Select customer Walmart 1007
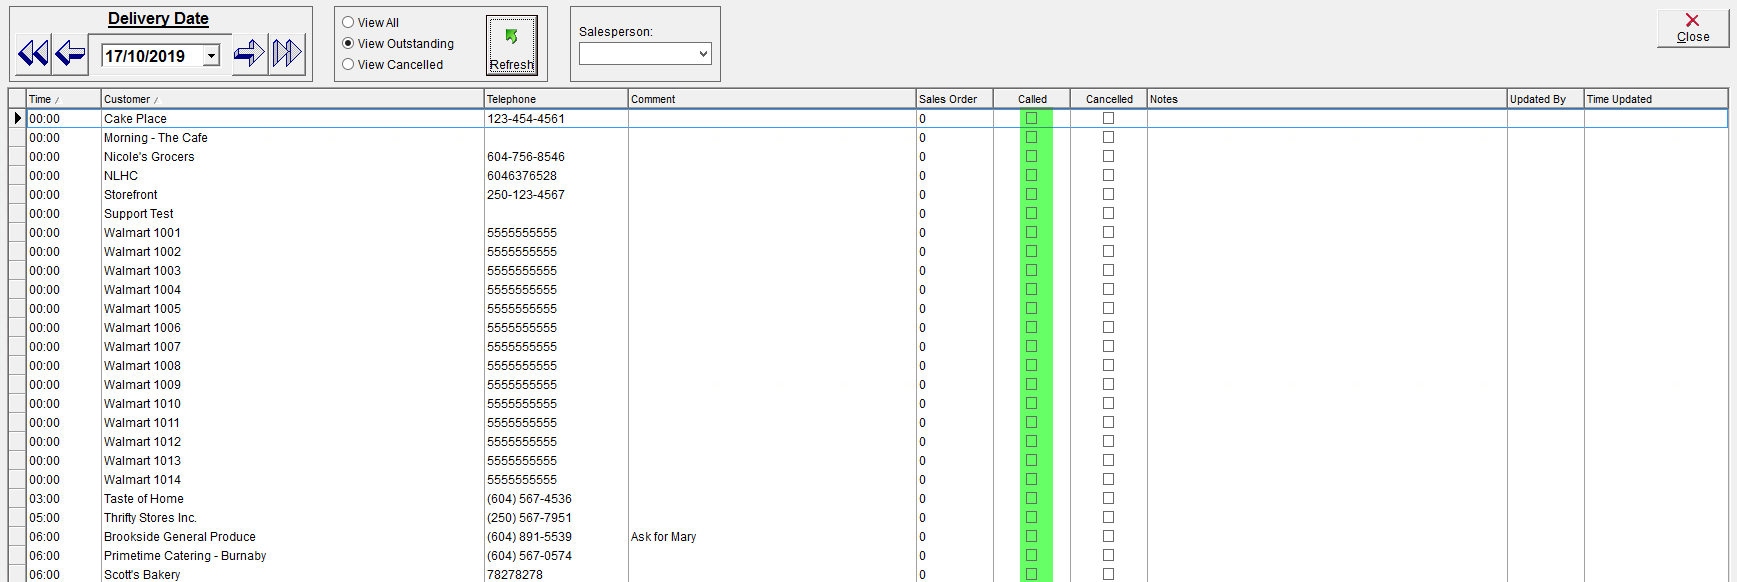The height and width of the screenshot is (582, 1737). click(292, 346)
